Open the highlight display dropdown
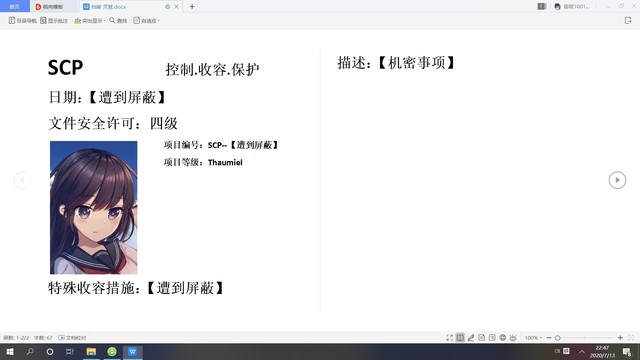 (x=89, y=20)
